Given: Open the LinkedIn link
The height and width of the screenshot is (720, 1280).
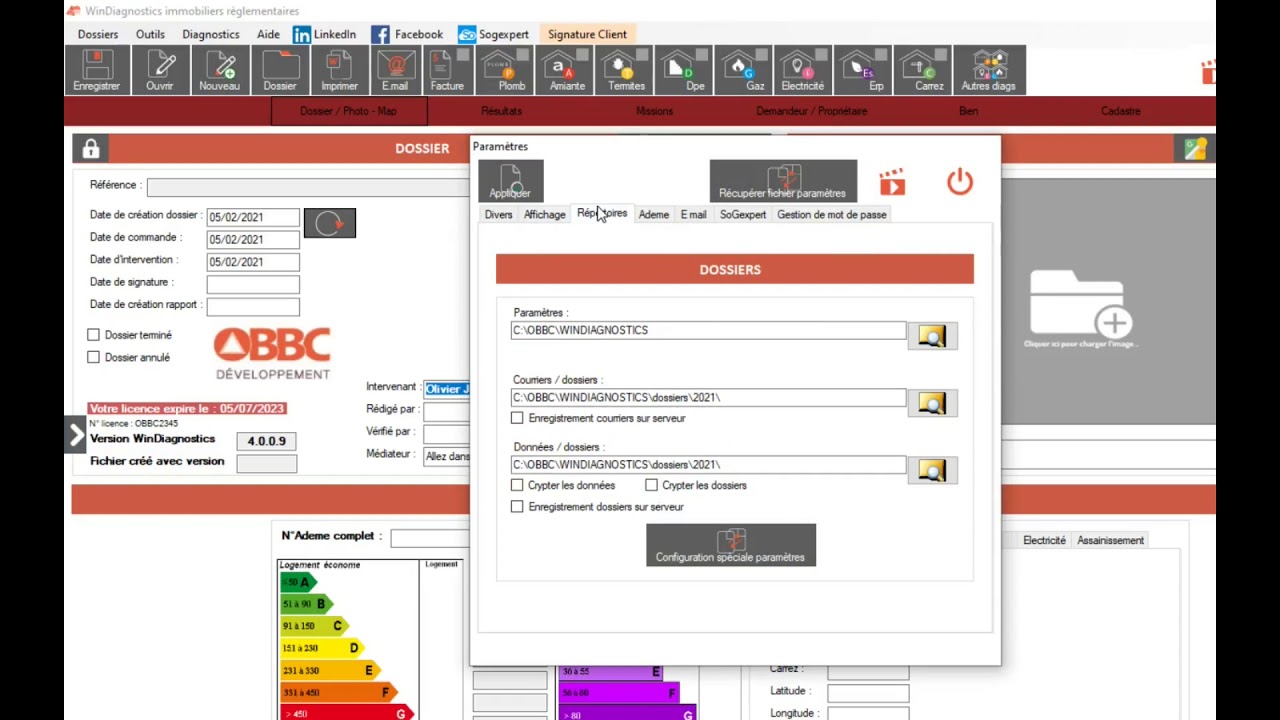Looking at the screenshot, I should 324,34.
